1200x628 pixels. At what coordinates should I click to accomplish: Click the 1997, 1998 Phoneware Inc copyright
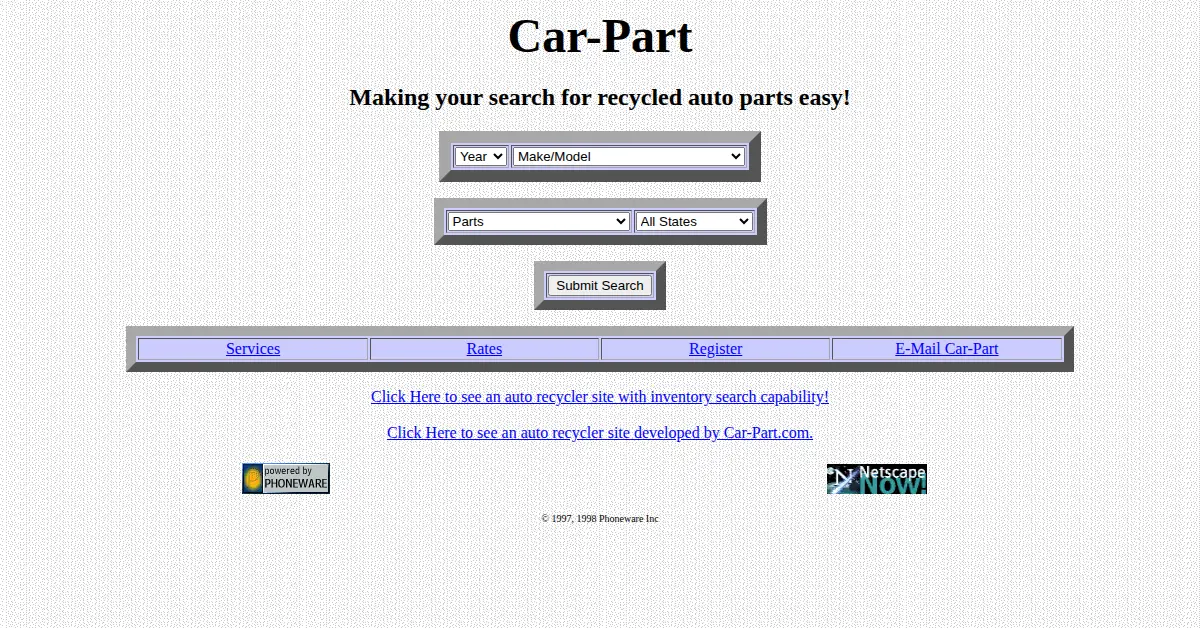coord(600,519)
